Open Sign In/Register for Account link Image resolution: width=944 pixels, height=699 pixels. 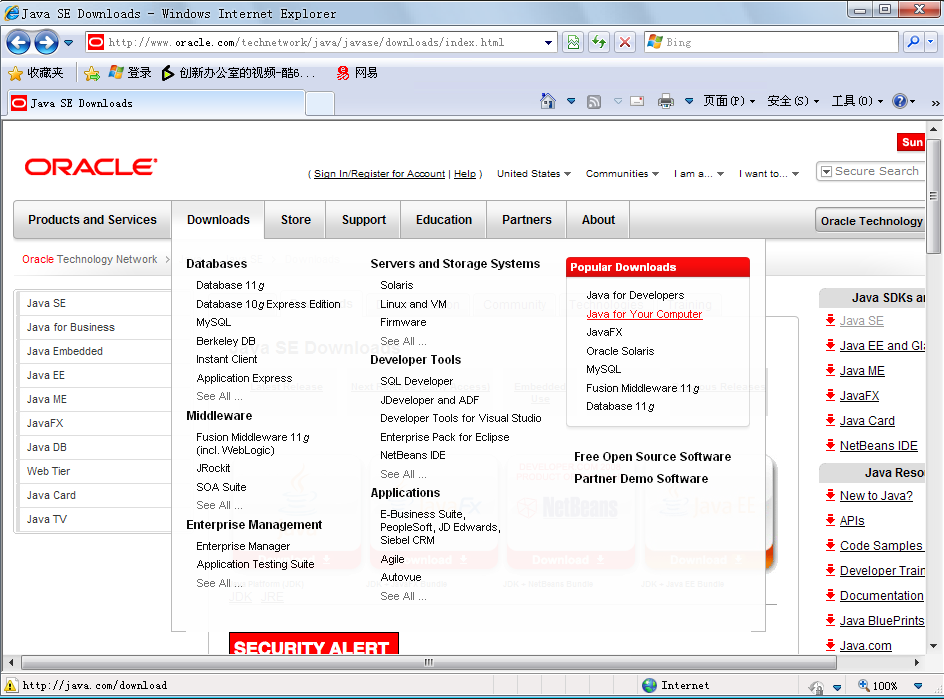(x=379, y=173)
